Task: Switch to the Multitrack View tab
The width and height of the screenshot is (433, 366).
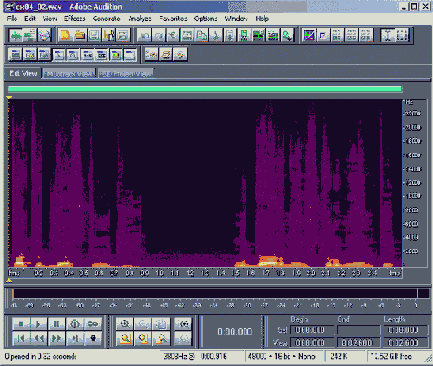Action: pos(69,74)
